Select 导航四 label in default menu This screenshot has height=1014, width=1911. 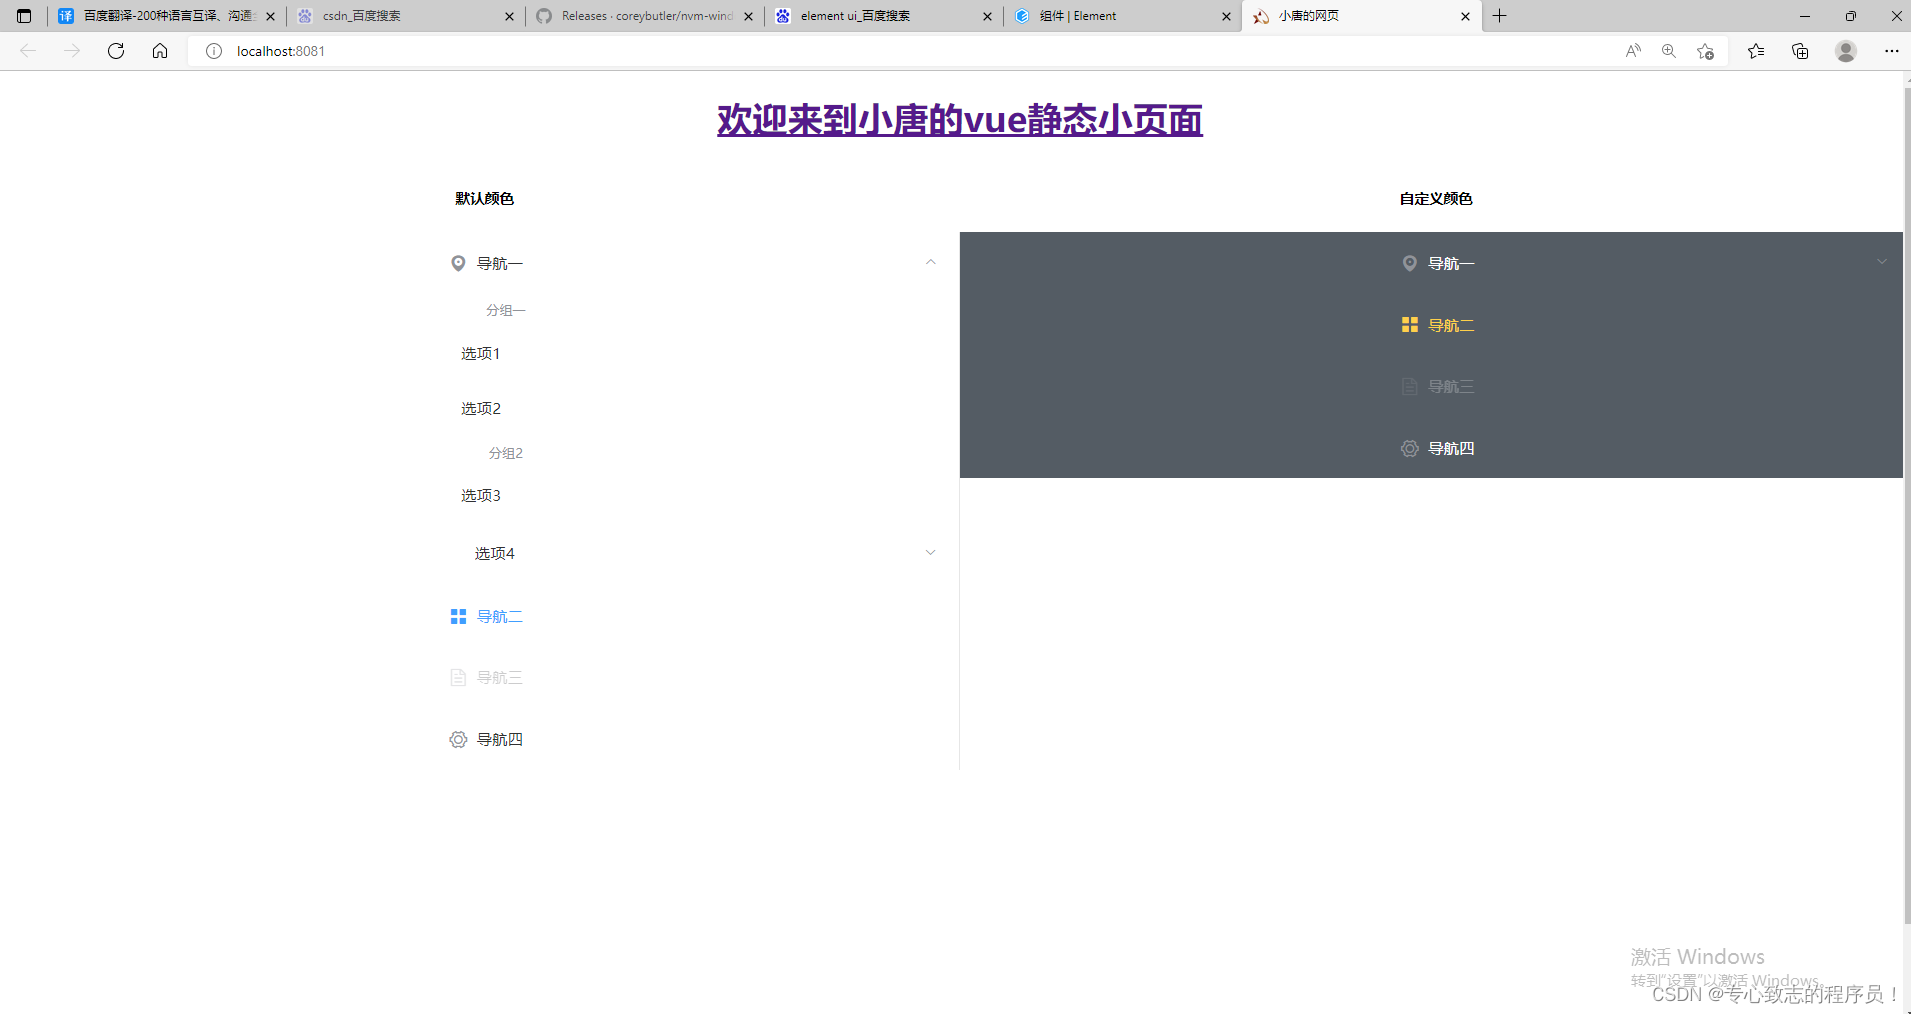click(x=500, y=740)
